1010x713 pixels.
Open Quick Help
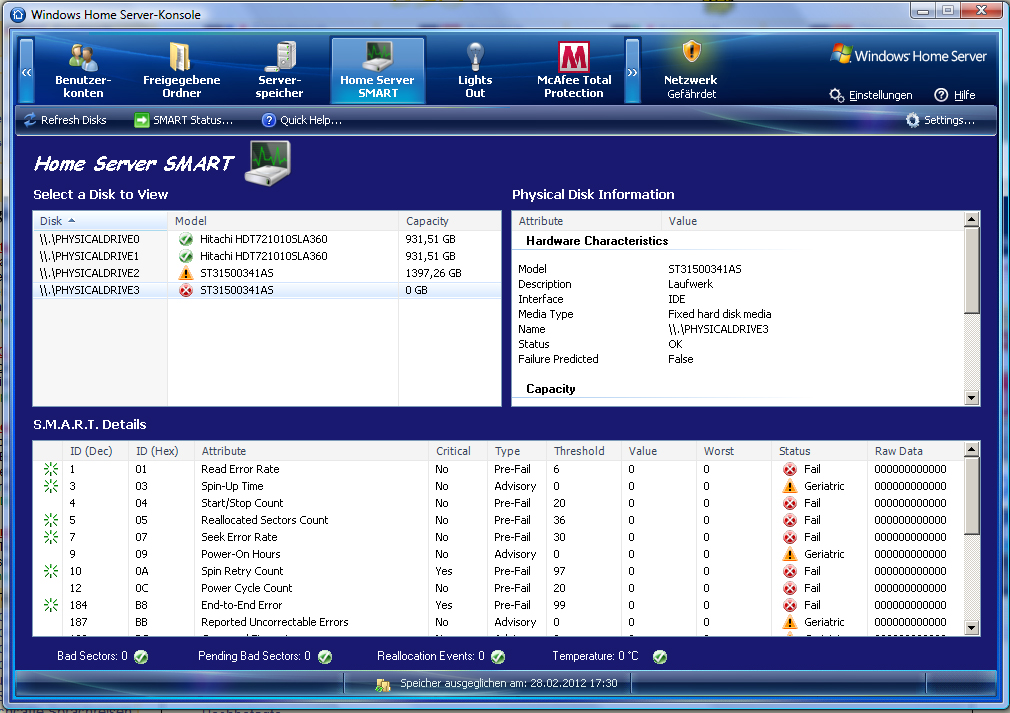[302, 120]
